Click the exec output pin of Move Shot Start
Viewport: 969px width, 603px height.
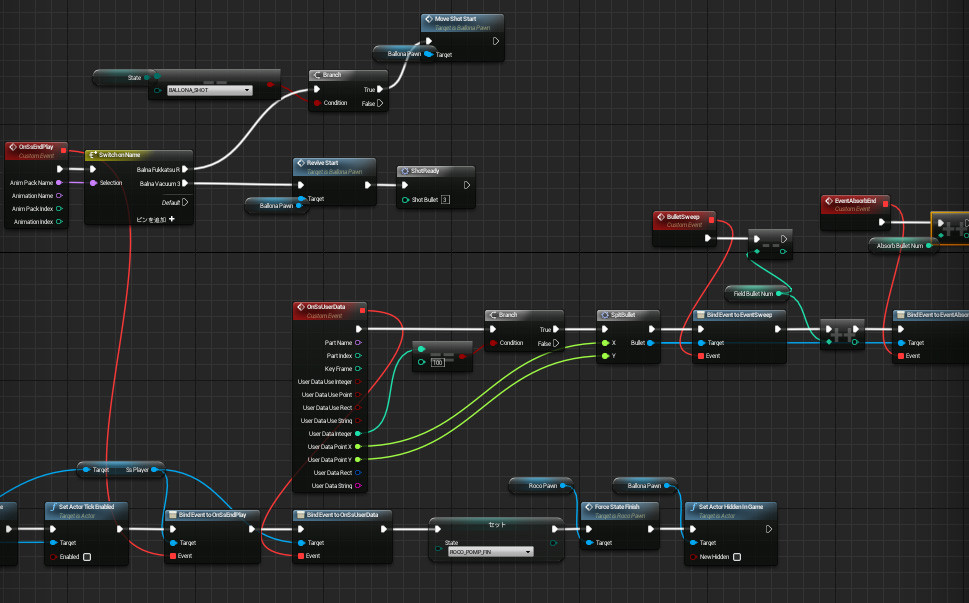click(496, 41)
